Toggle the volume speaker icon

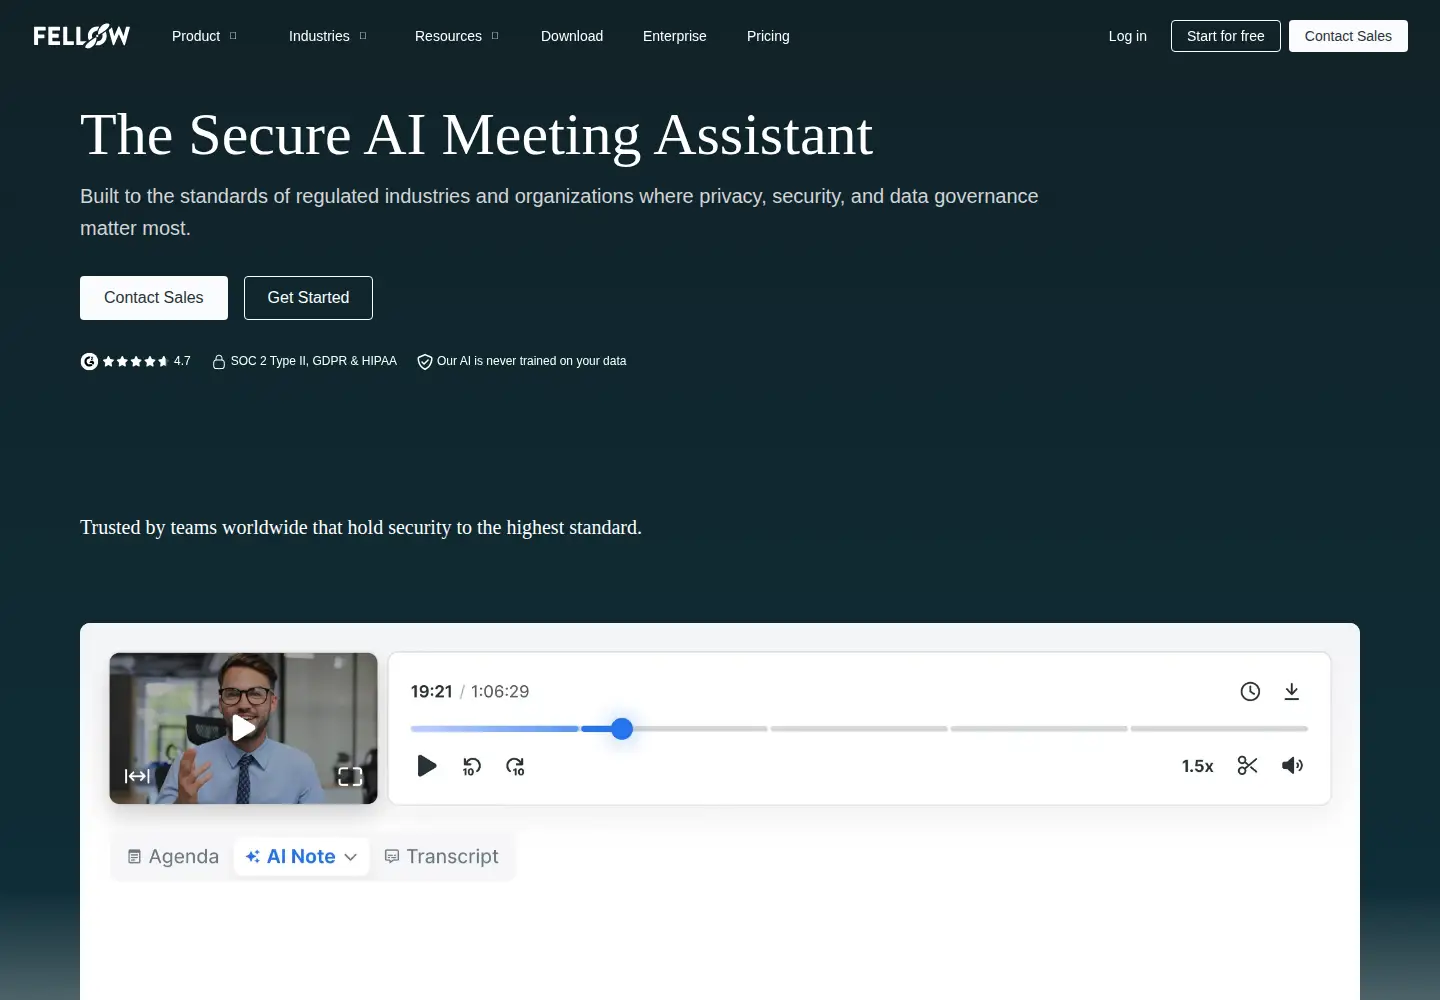1293,766
